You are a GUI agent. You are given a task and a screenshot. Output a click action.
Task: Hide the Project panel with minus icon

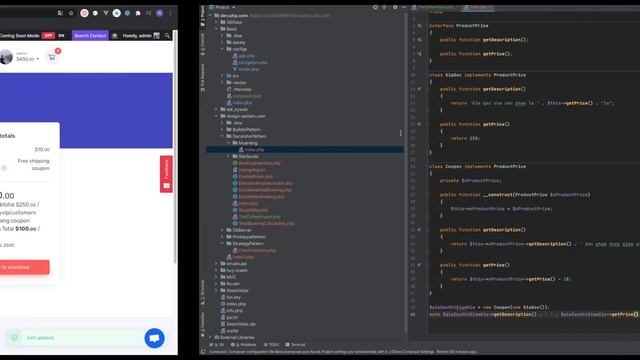point(404,7)
